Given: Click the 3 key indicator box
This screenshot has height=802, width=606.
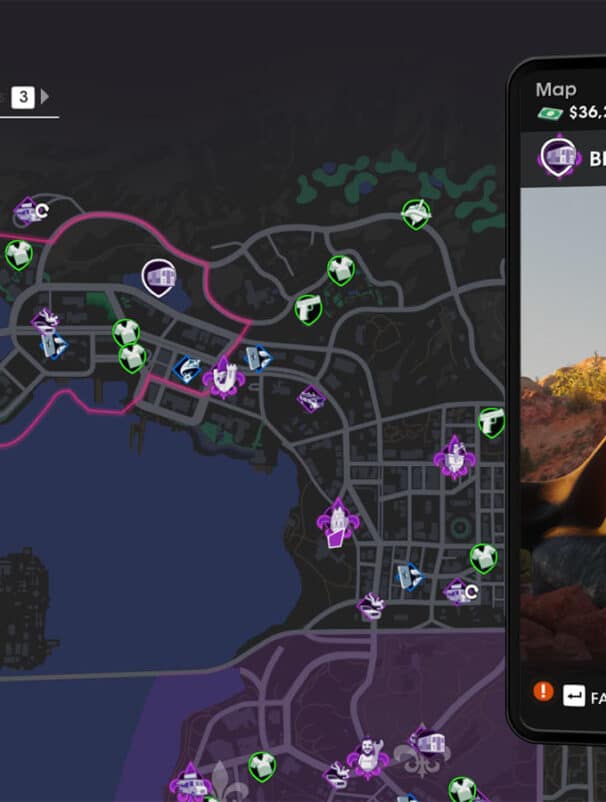Looking at the screenshot, I should 23,97.
